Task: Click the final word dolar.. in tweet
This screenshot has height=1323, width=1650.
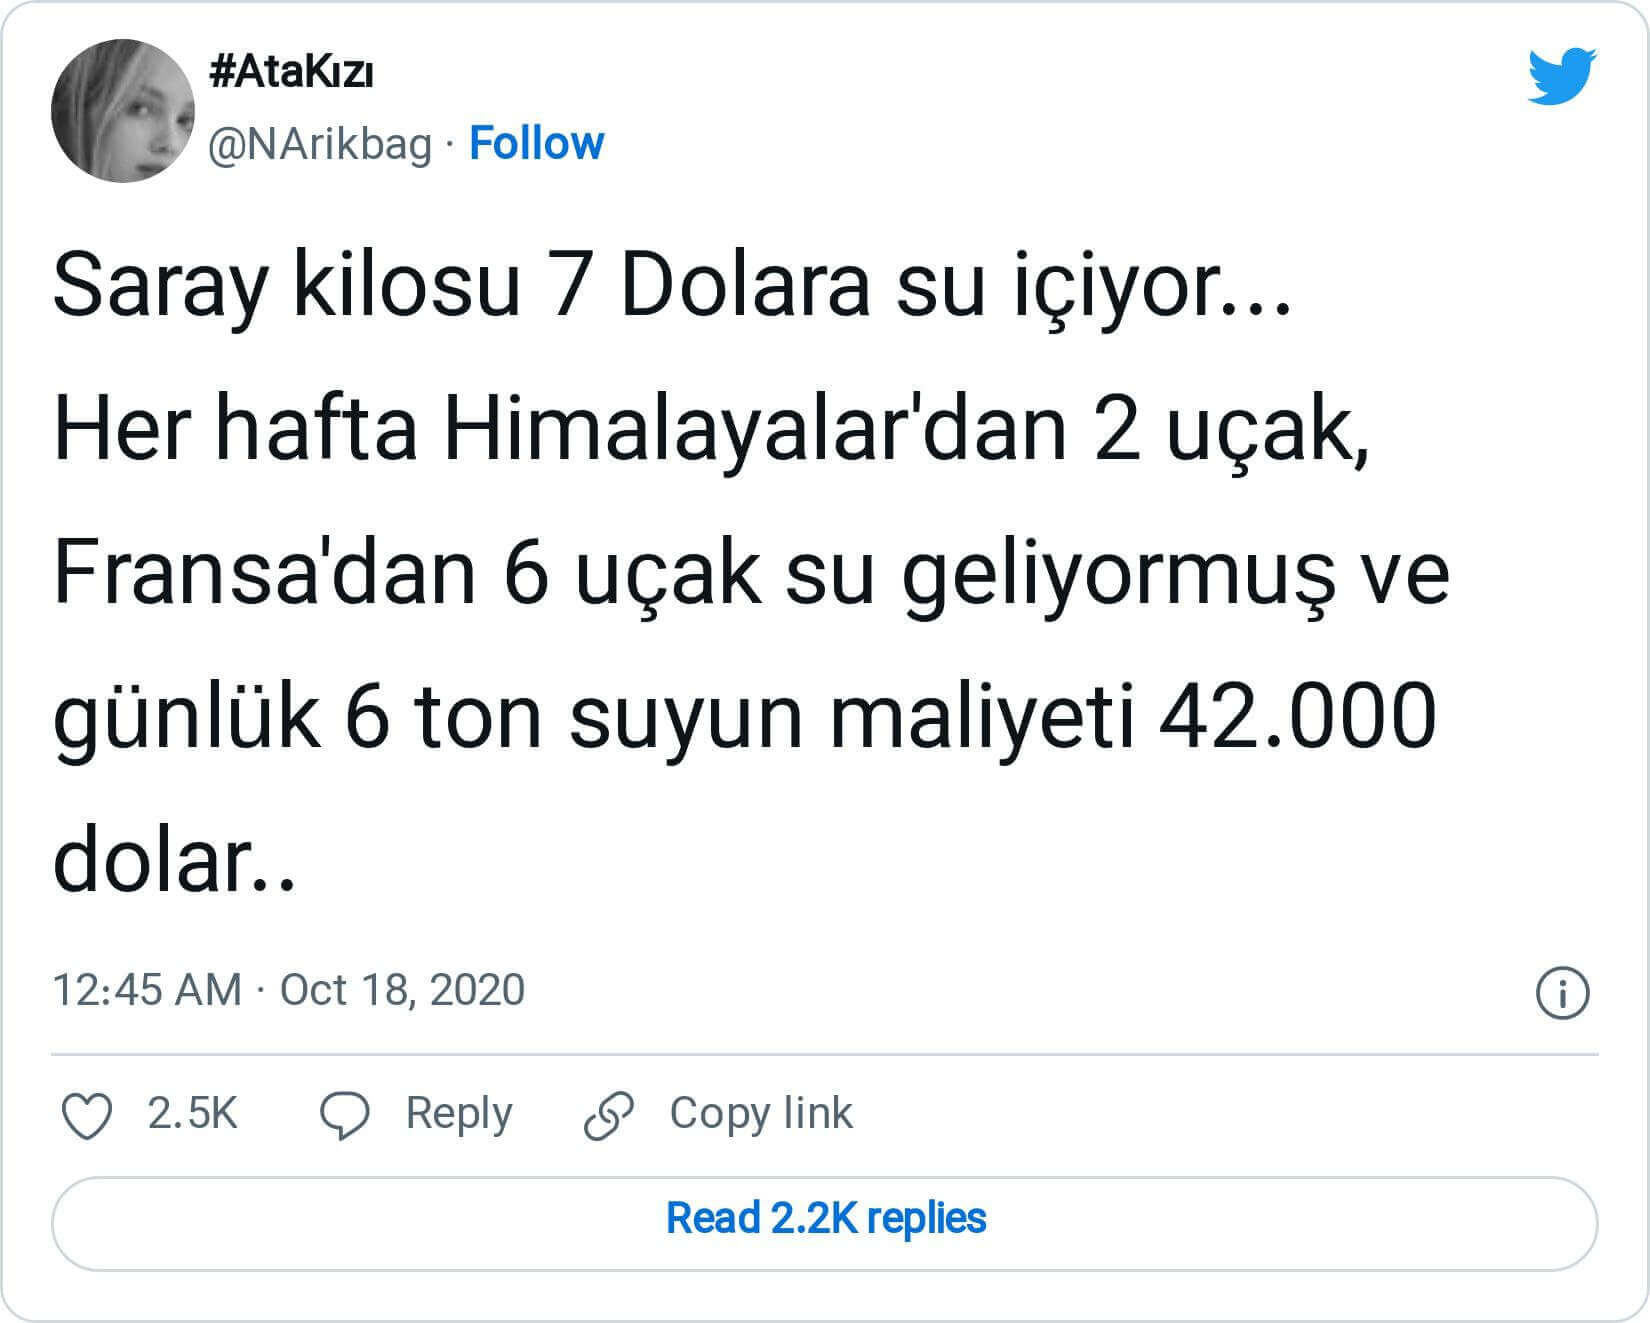Action: [174, 860]
